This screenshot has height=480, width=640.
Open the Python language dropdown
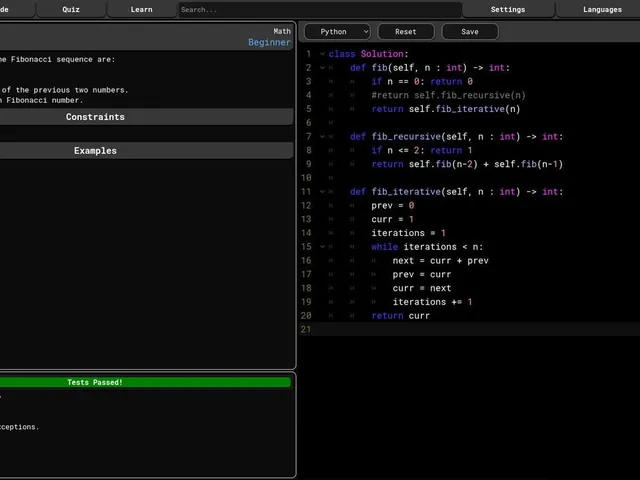point(337,32)
